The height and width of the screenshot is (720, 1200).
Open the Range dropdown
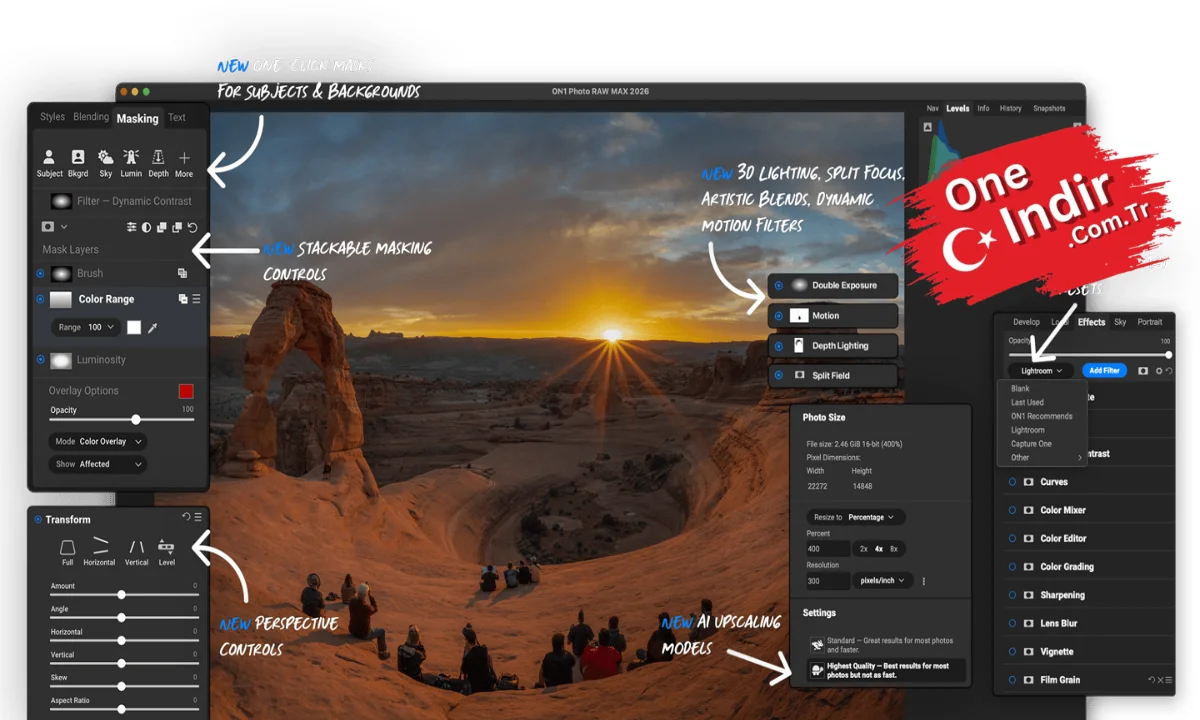click(x=86, y=327)
